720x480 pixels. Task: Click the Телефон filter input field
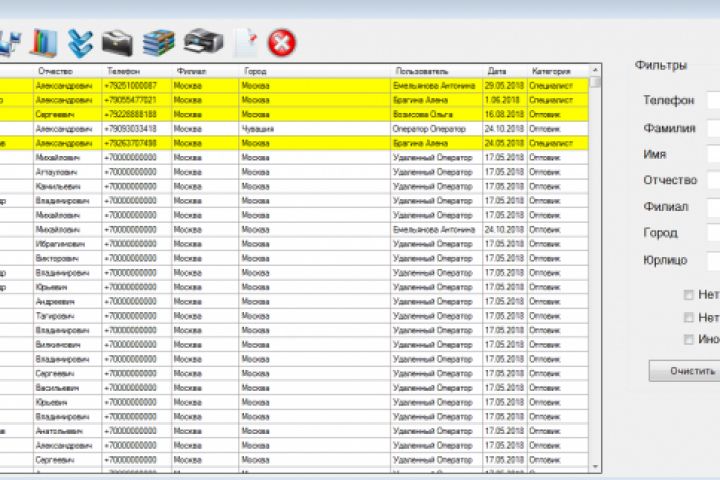tap(713, 100)
